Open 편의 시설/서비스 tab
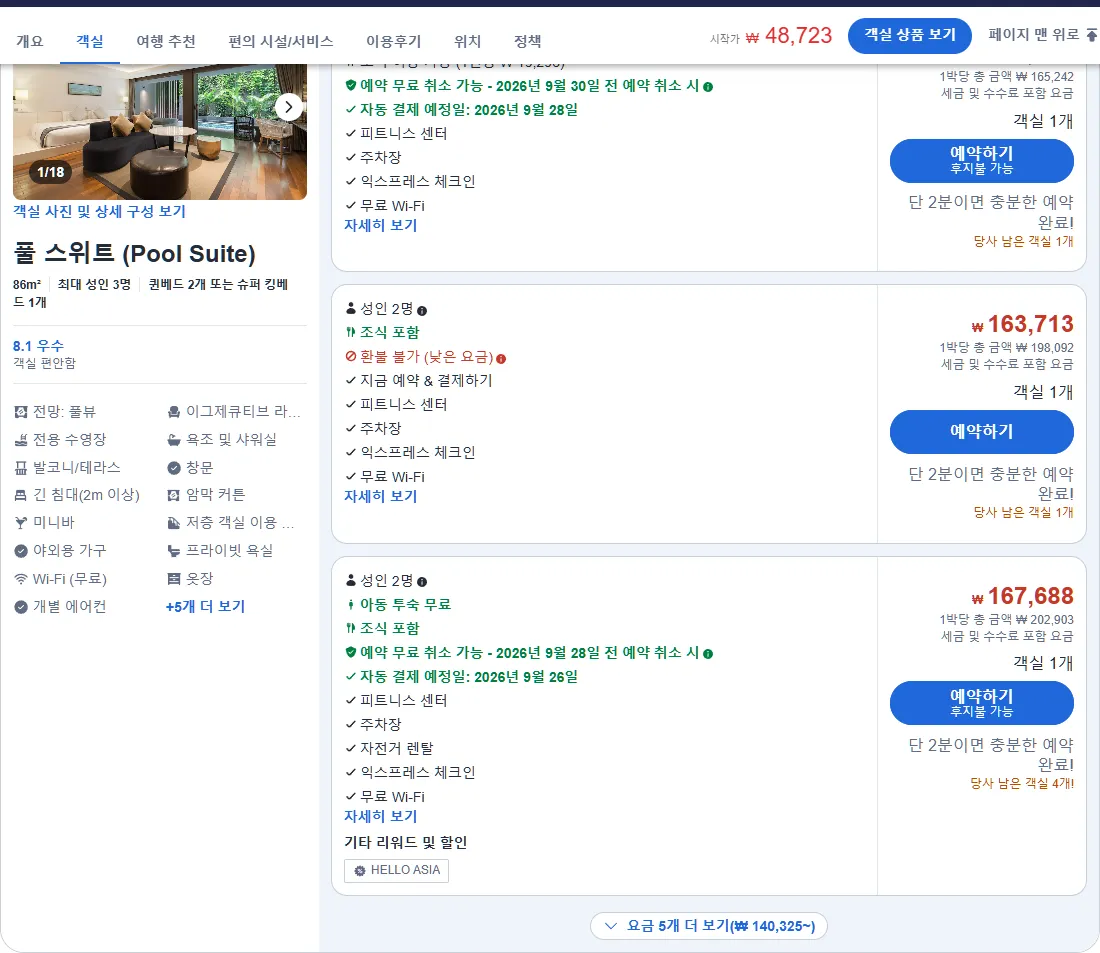Image resolution: width=1100 pixels, height=953 pixels. click(281, 41)
